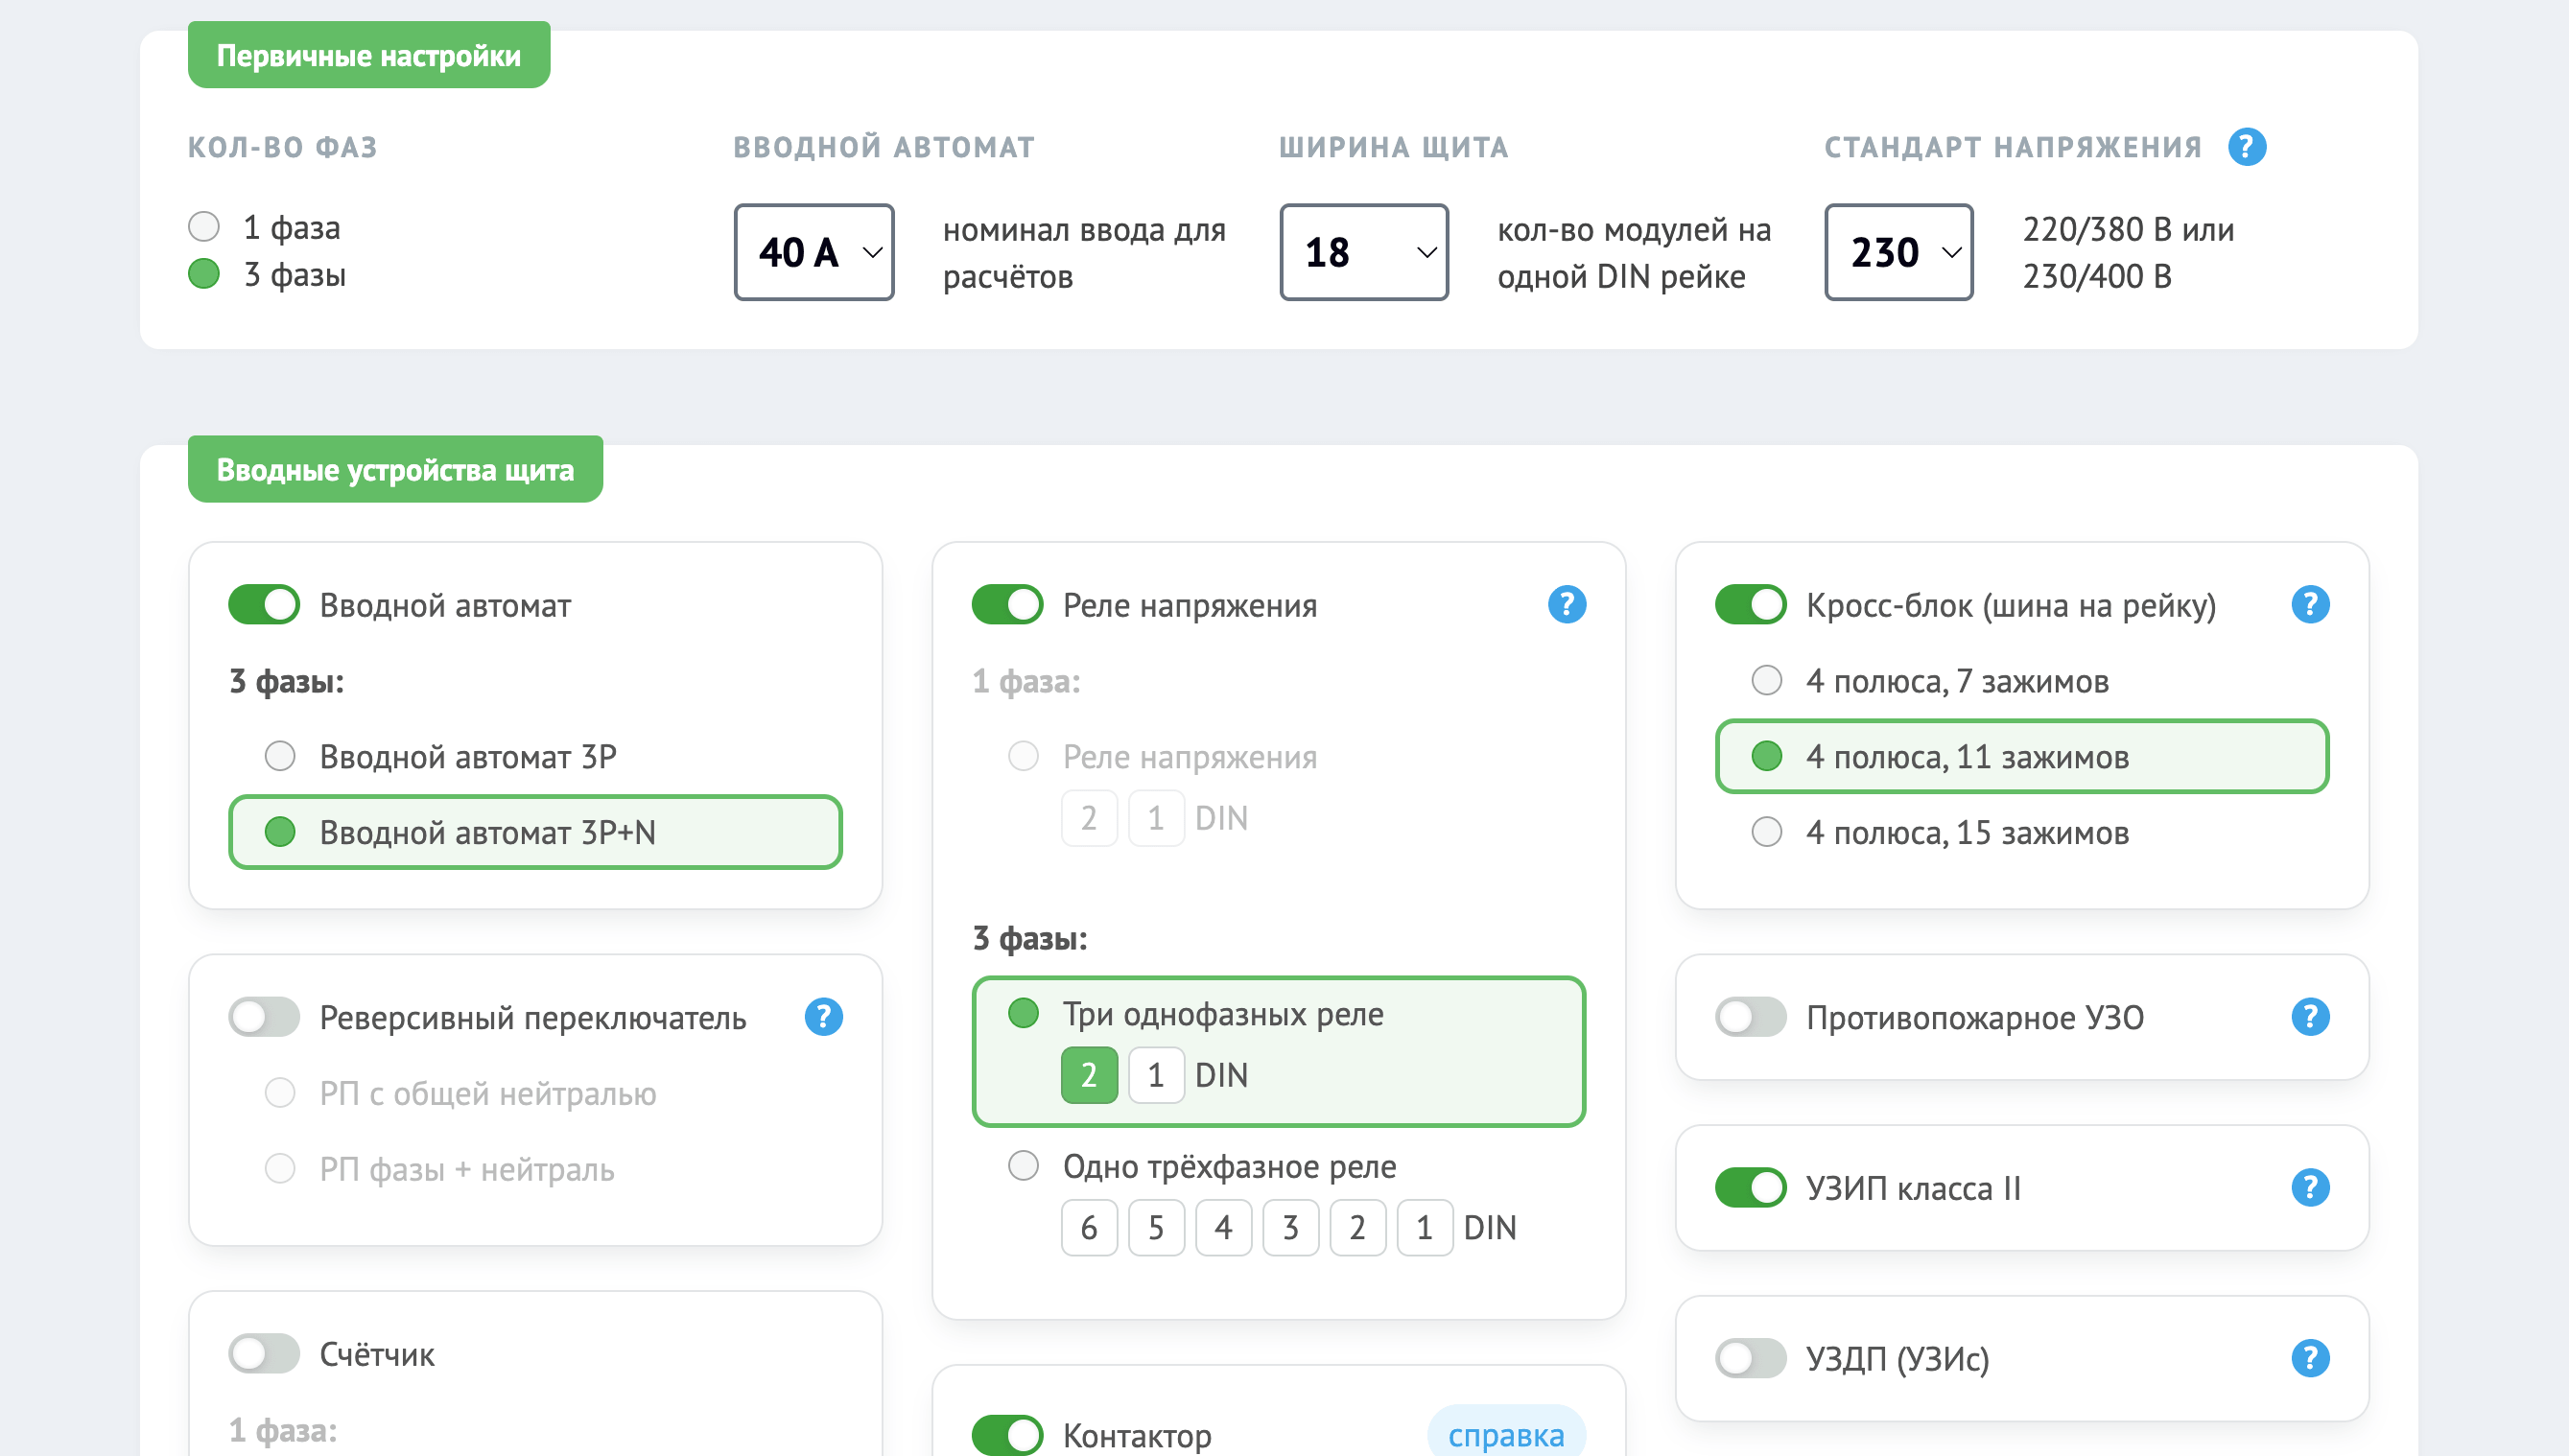Toggle the Контактор switch
The image size is (2569, 1456).
coord(1007,1435)
